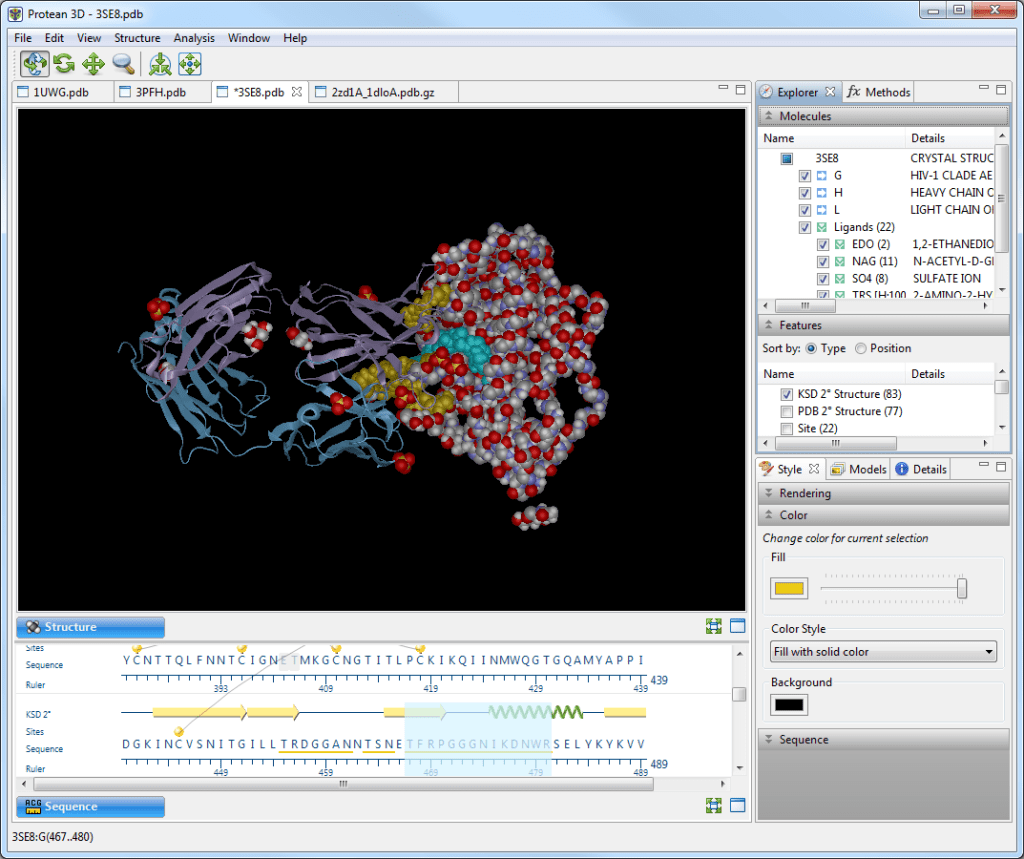The height and width of the screenshot is (859, 1024).
Task: Maximize the Style panel
Action: pyautogui.click(x=1001, y=466)
